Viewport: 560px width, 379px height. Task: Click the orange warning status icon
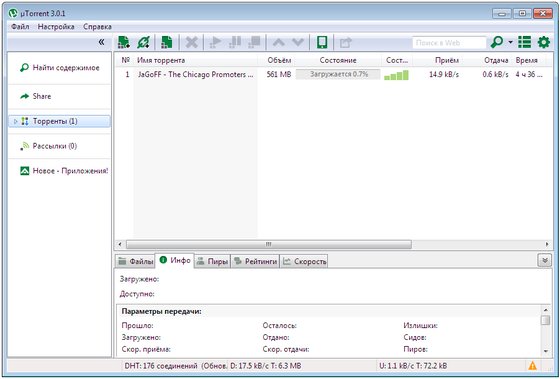click(x=532, y=366)
